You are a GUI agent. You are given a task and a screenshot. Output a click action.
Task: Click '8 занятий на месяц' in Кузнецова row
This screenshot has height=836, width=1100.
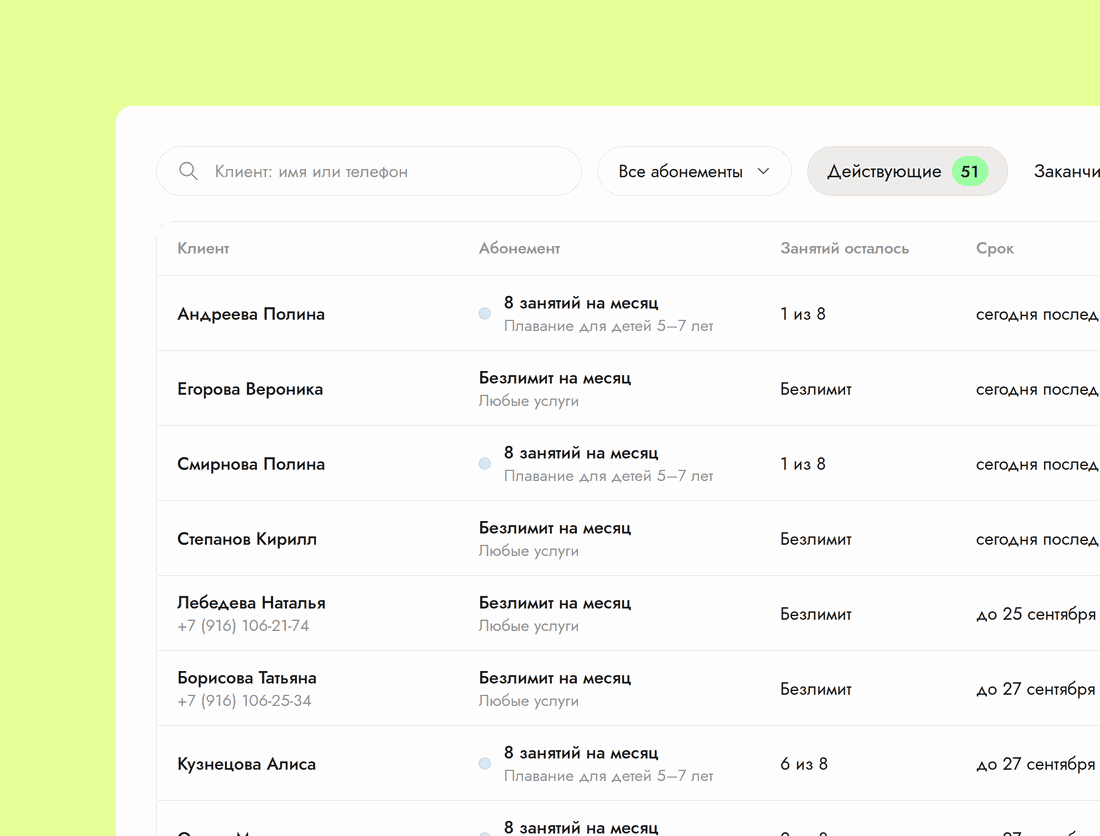point(581,753)
